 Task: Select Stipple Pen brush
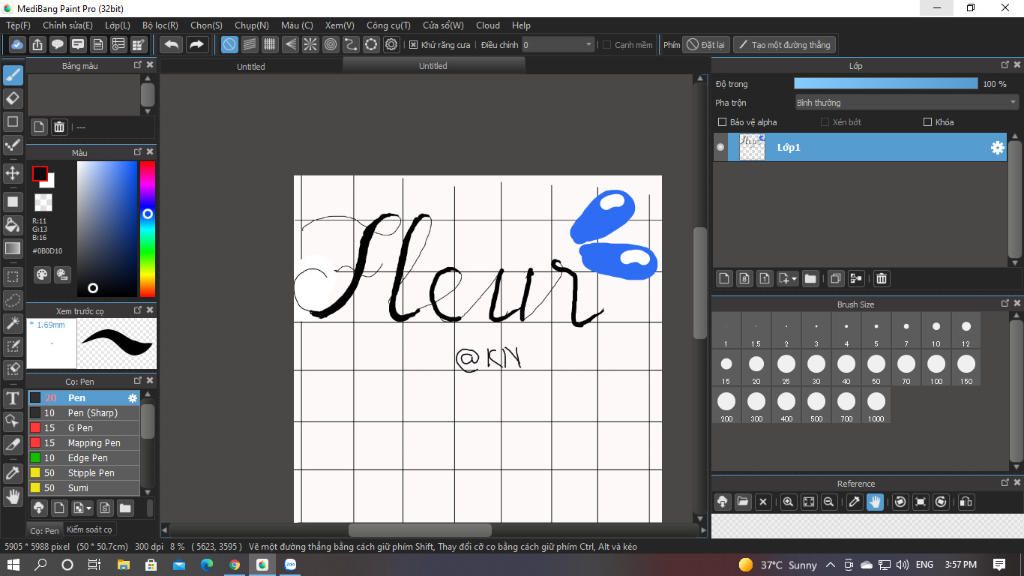pos(84,473)
